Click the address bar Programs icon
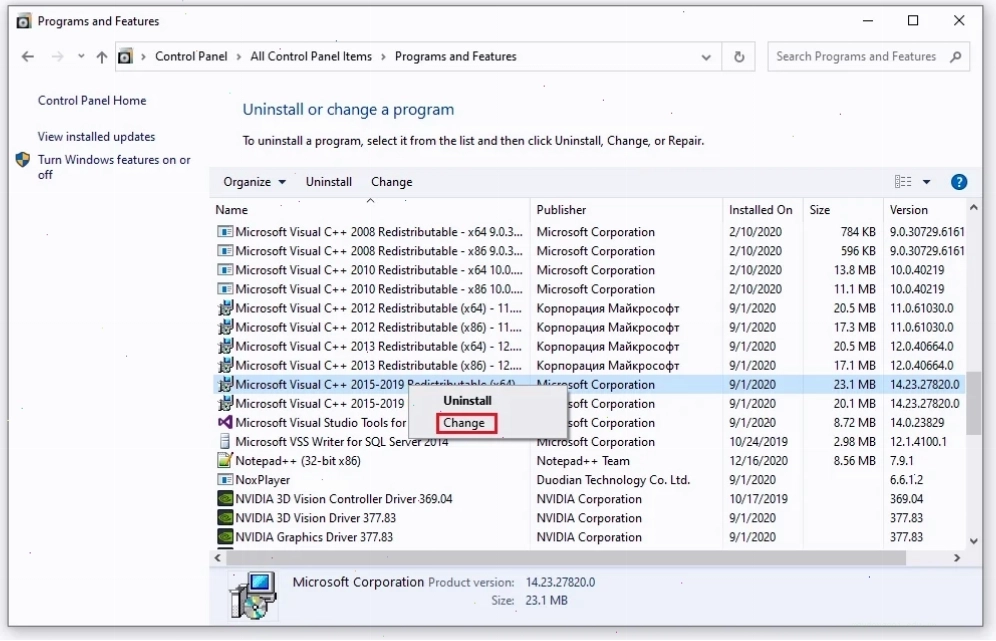Image resolution: width=996 pixels, height=641 pixels. coord(126,57)
